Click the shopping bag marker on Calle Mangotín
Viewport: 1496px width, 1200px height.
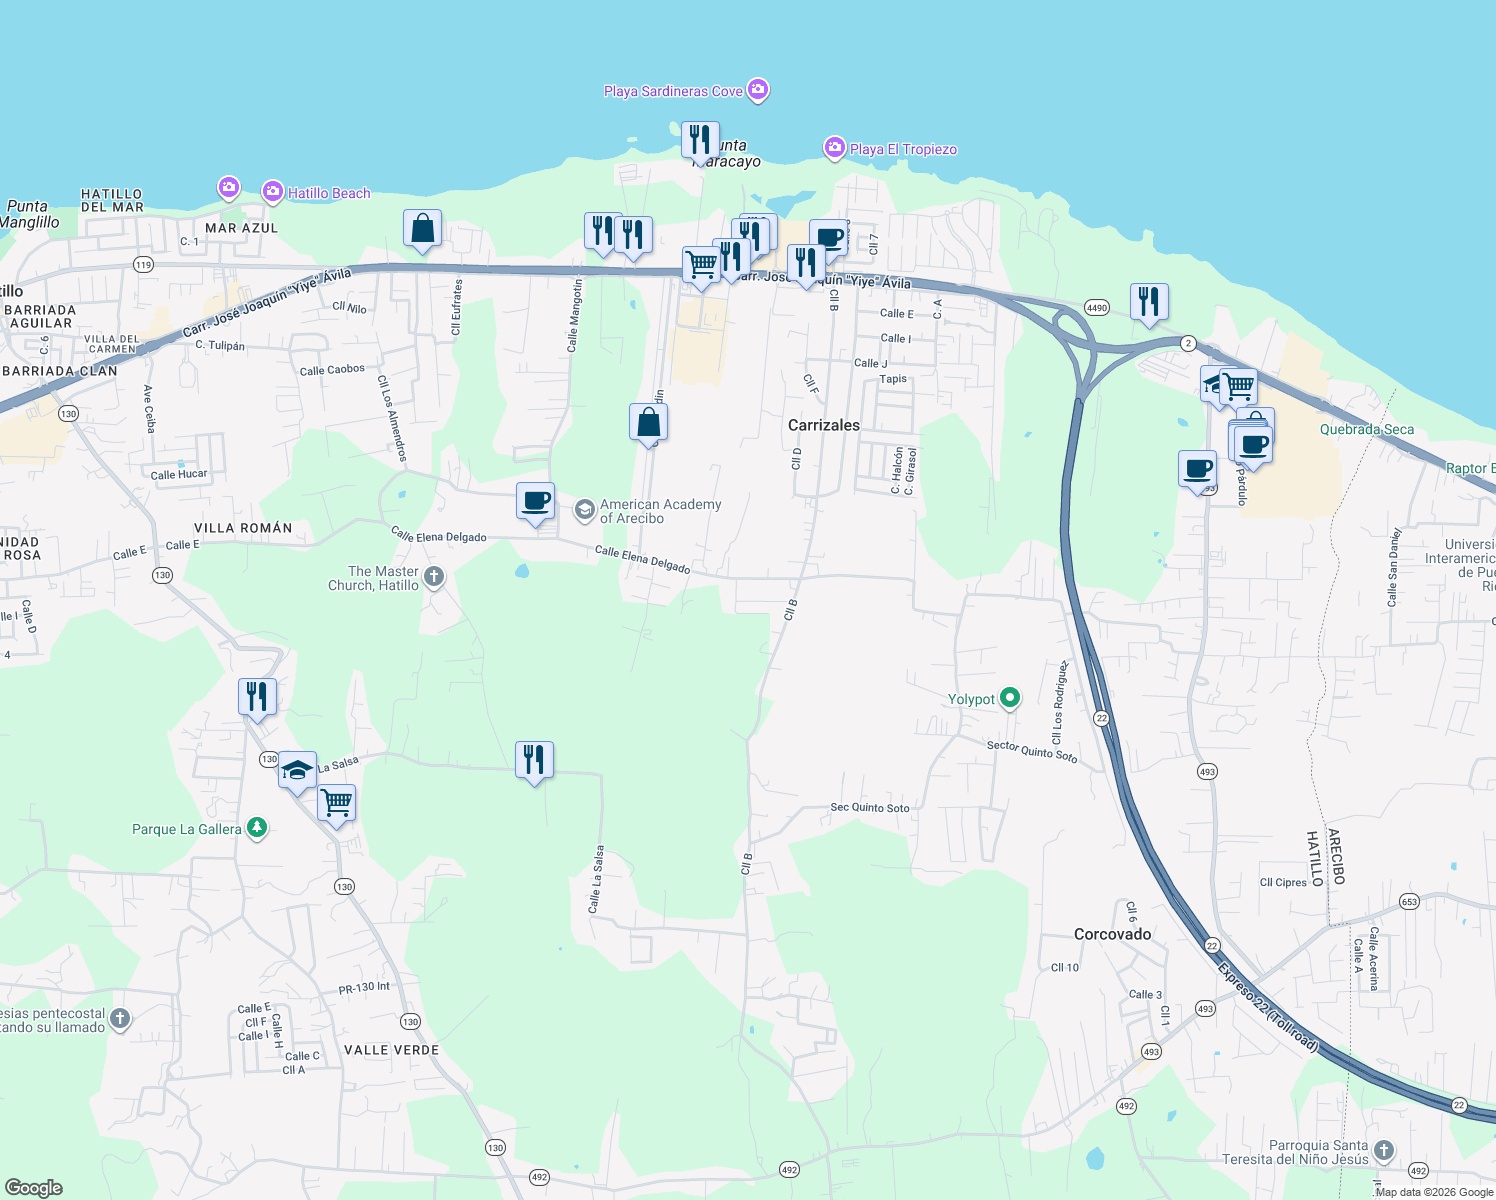click(648, 423)
